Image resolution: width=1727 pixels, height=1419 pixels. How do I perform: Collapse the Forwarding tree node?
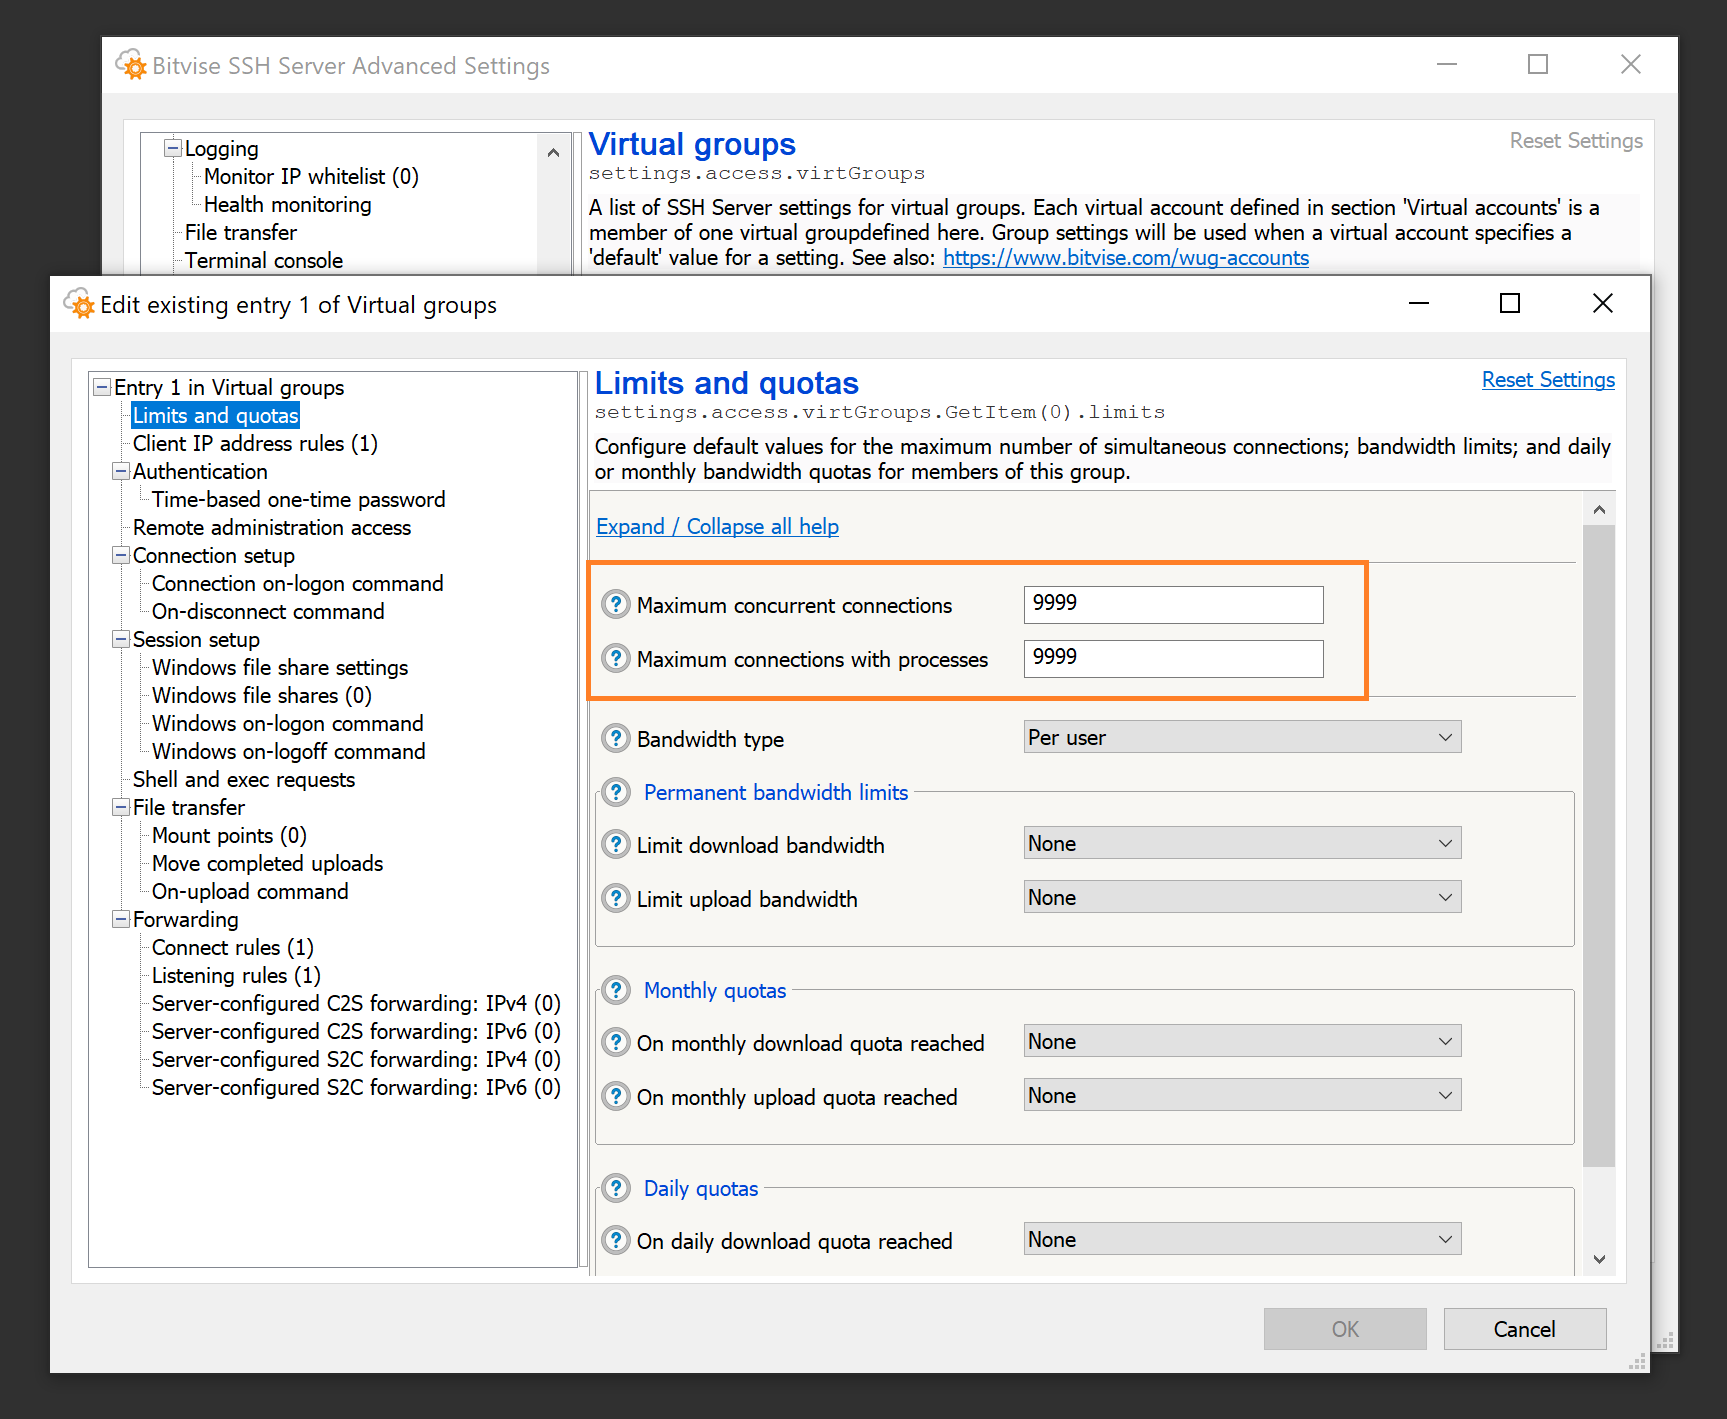pos(121,919)
